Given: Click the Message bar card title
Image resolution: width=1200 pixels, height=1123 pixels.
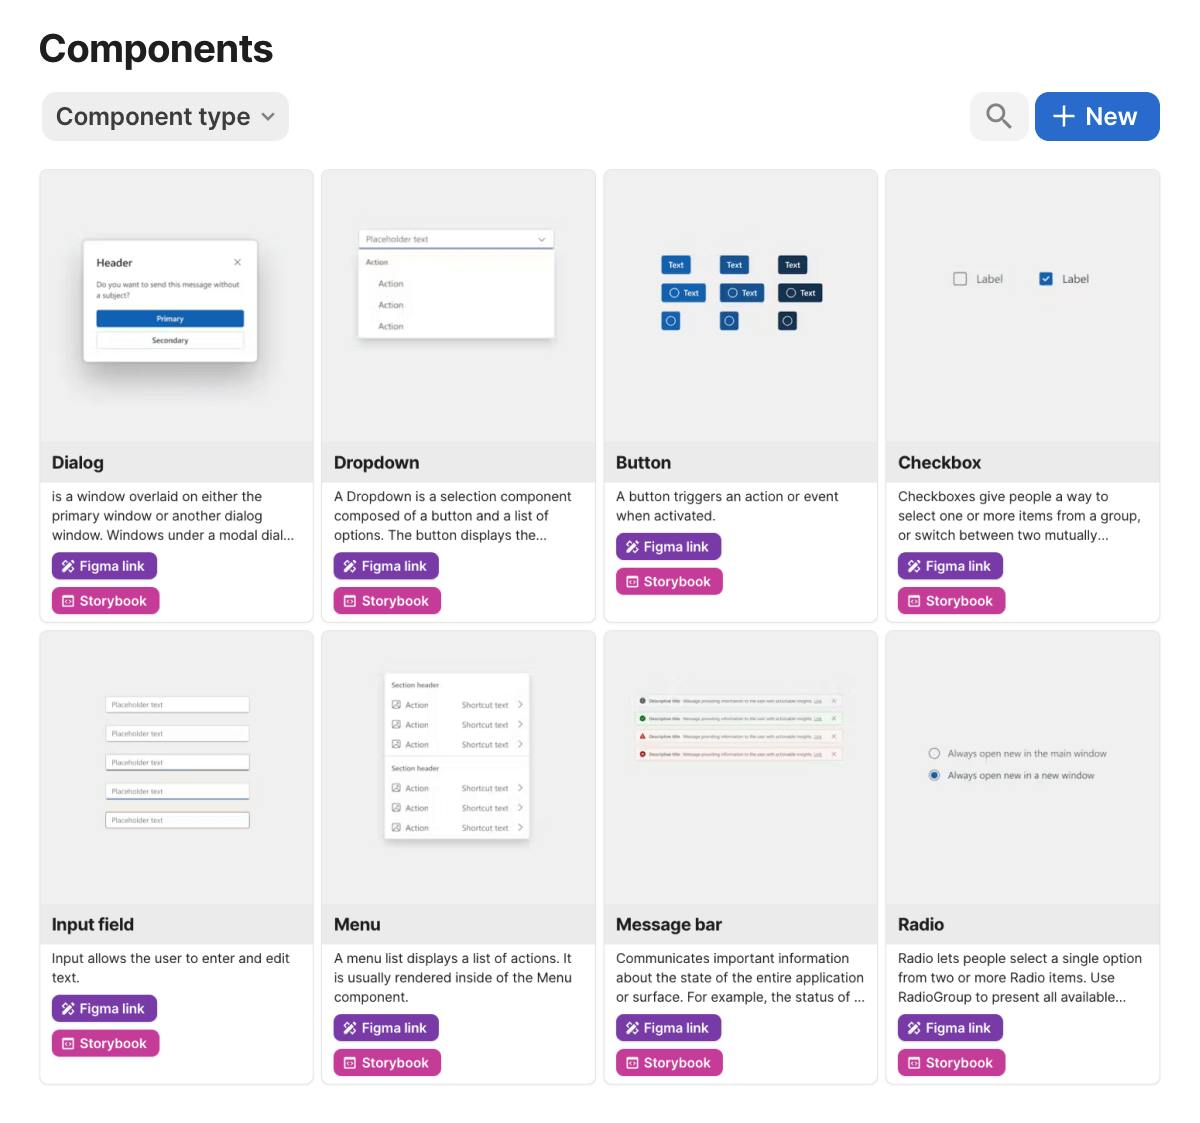Looking at the screenshot, I should pos(668,925).
